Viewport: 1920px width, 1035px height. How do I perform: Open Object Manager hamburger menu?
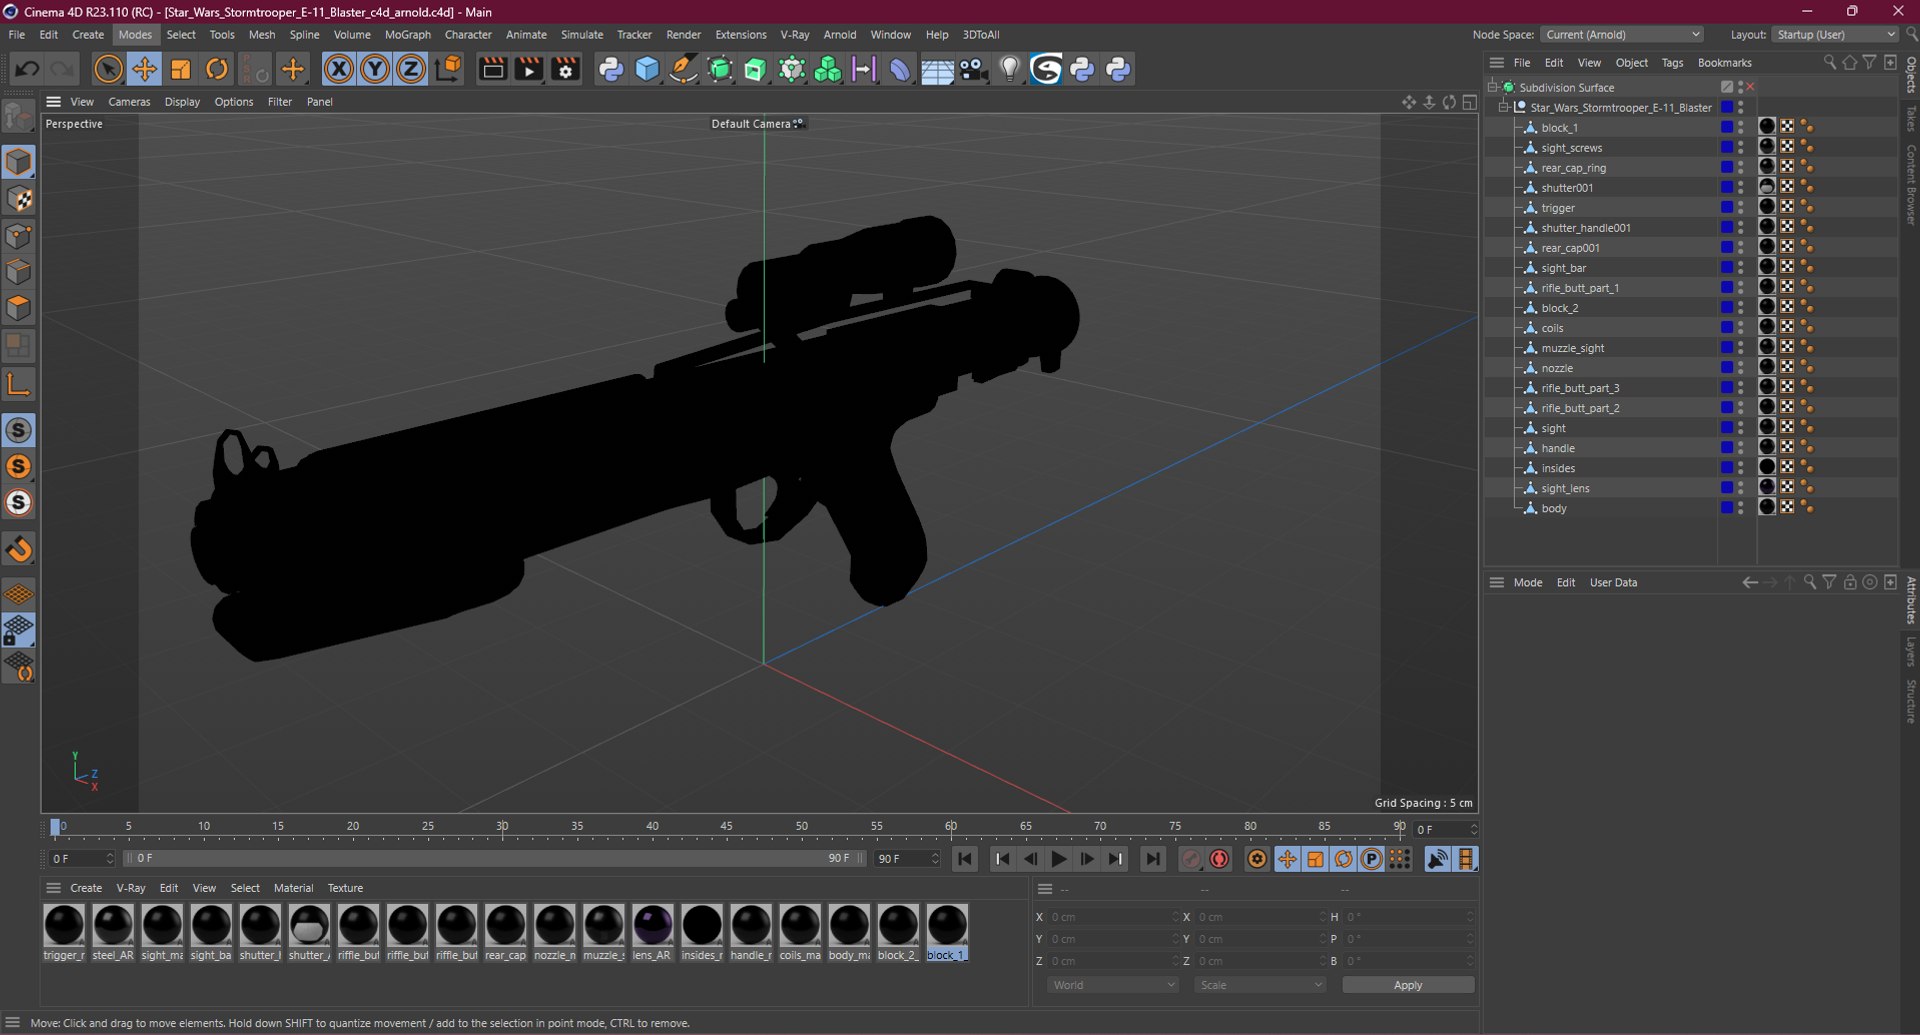coord(1497,62)
